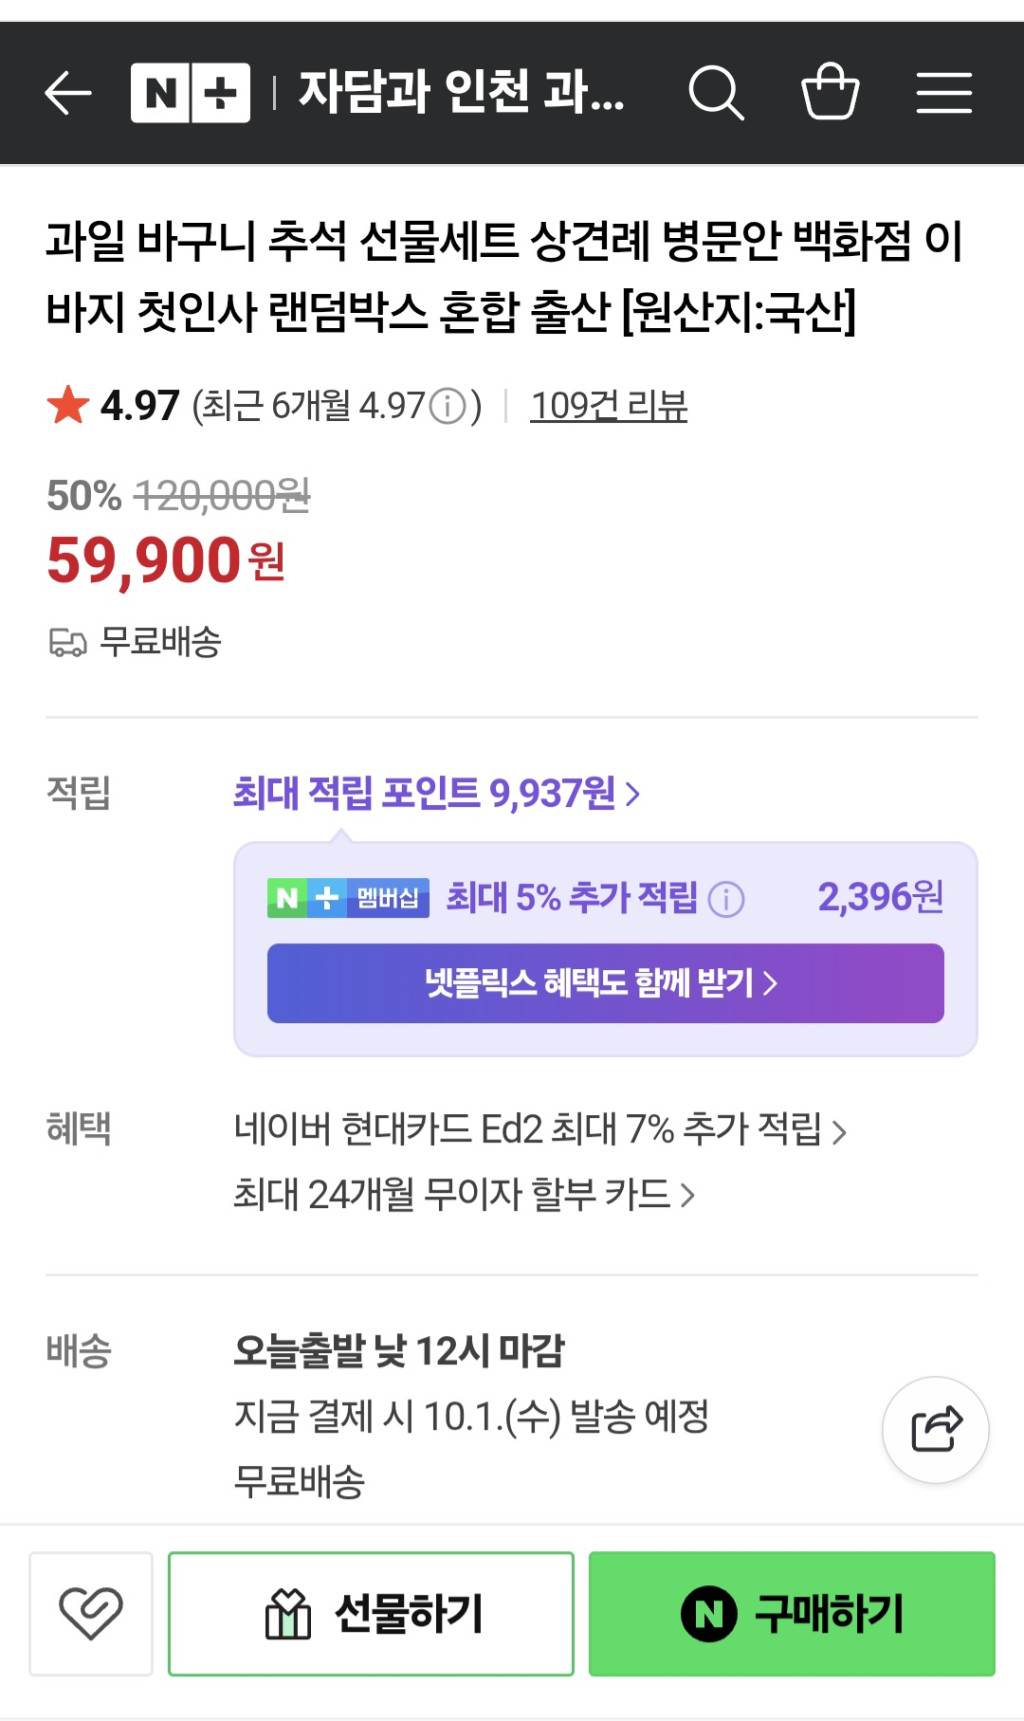Tap the 2,396원 membership reward amount
This screenshot has height=1721, width=1024.
click(x=880, y=897)
